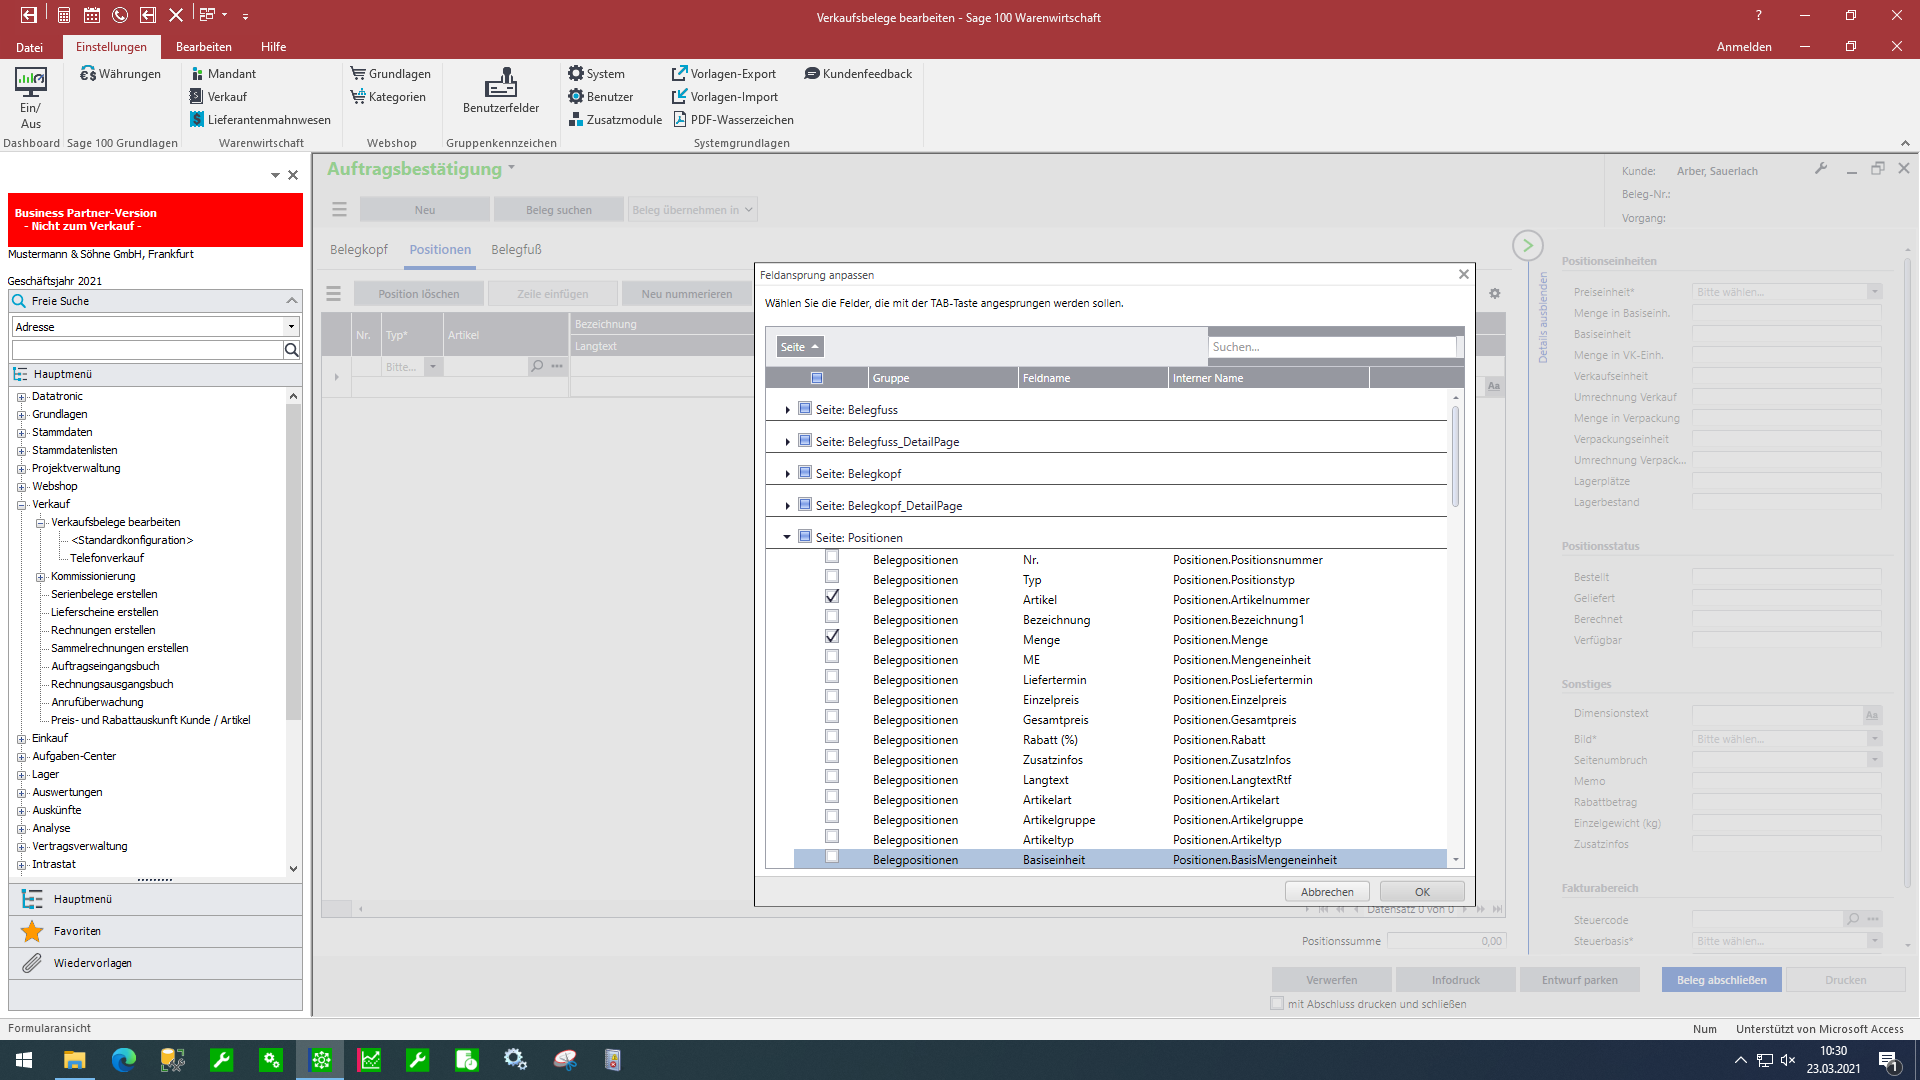Enable tab stop for Bezeichnung field
The width and height of the screenshot is (1920, 1080).
(832, 617)
